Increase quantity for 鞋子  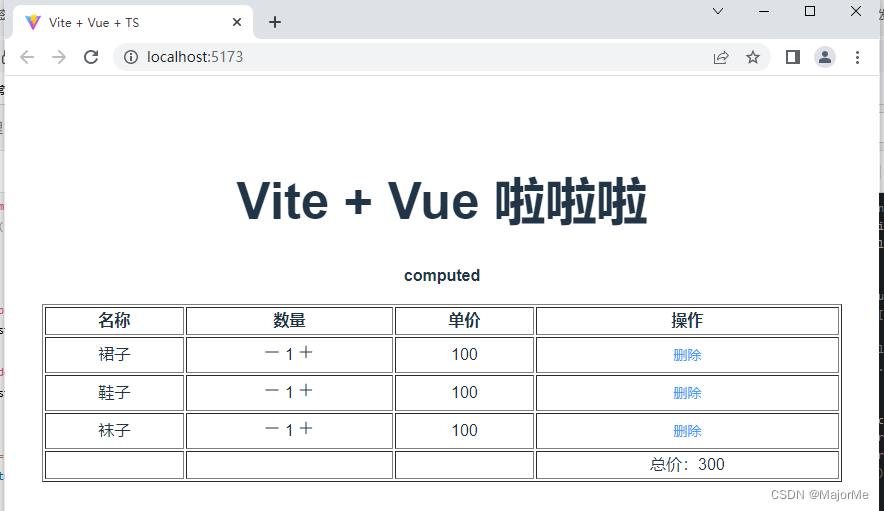pos(306,390)
